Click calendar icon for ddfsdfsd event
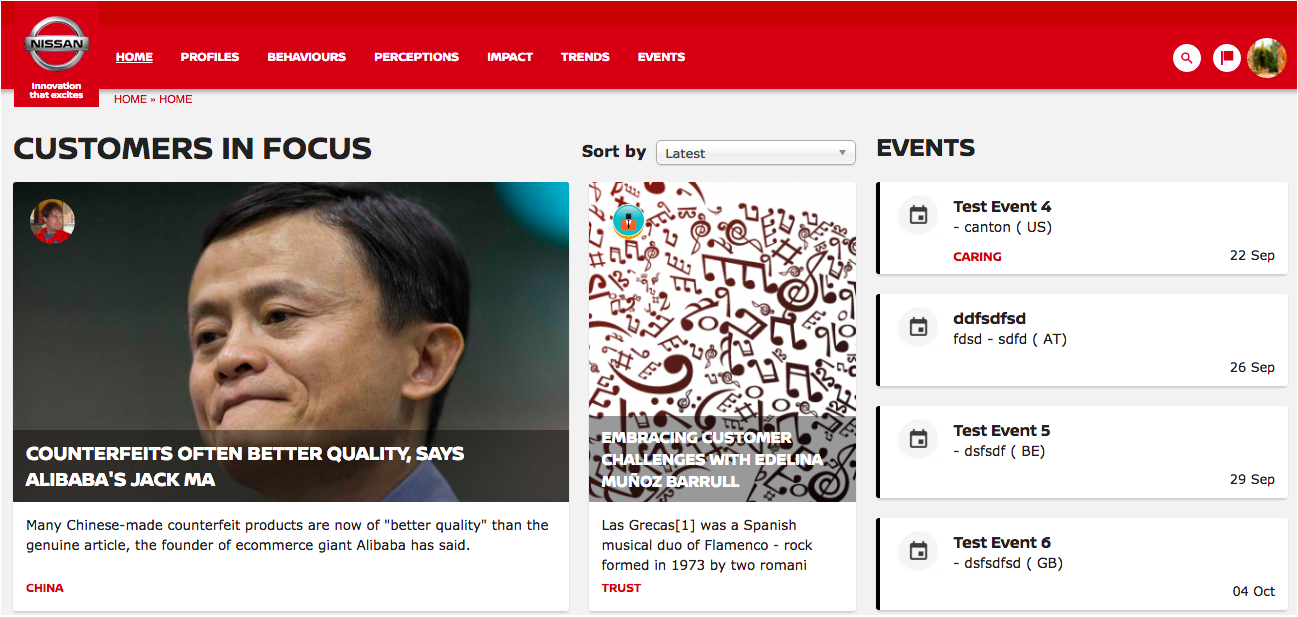This screenshot has width=1298, height=617. coord(918,327)
